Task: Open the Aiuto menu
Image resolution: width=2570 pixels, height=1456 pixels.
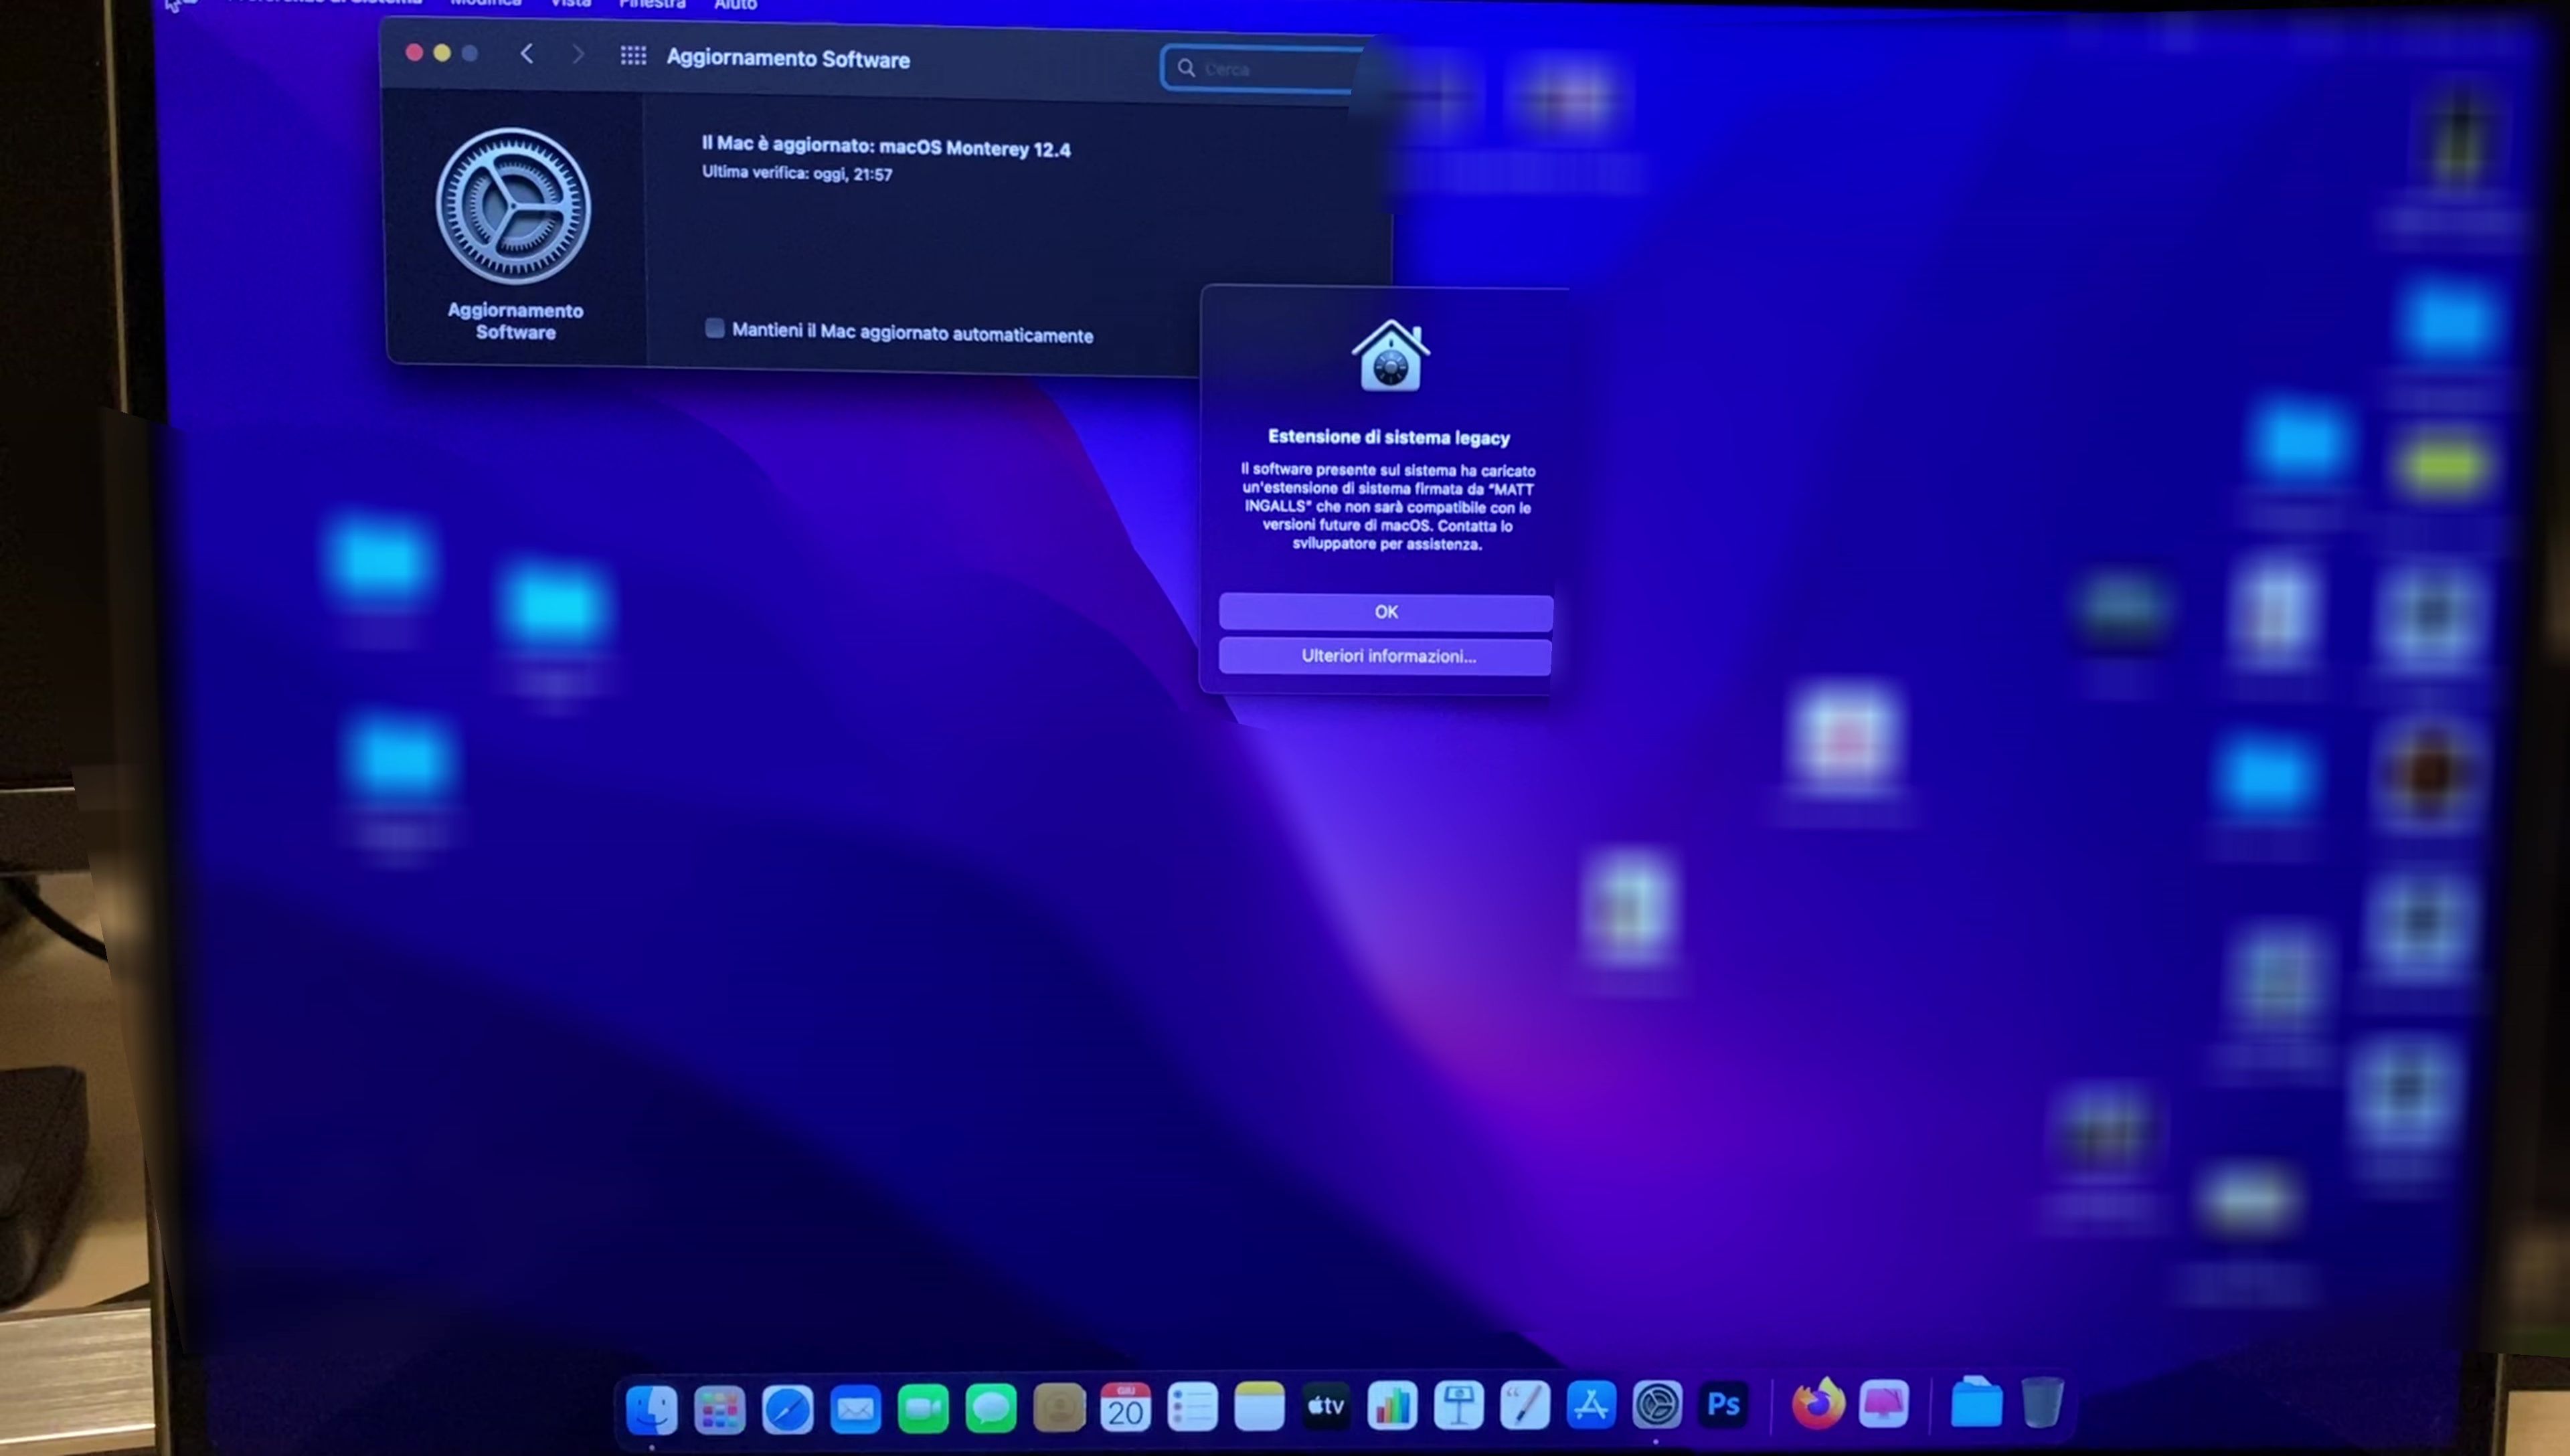Action: [x=735, y=5]
